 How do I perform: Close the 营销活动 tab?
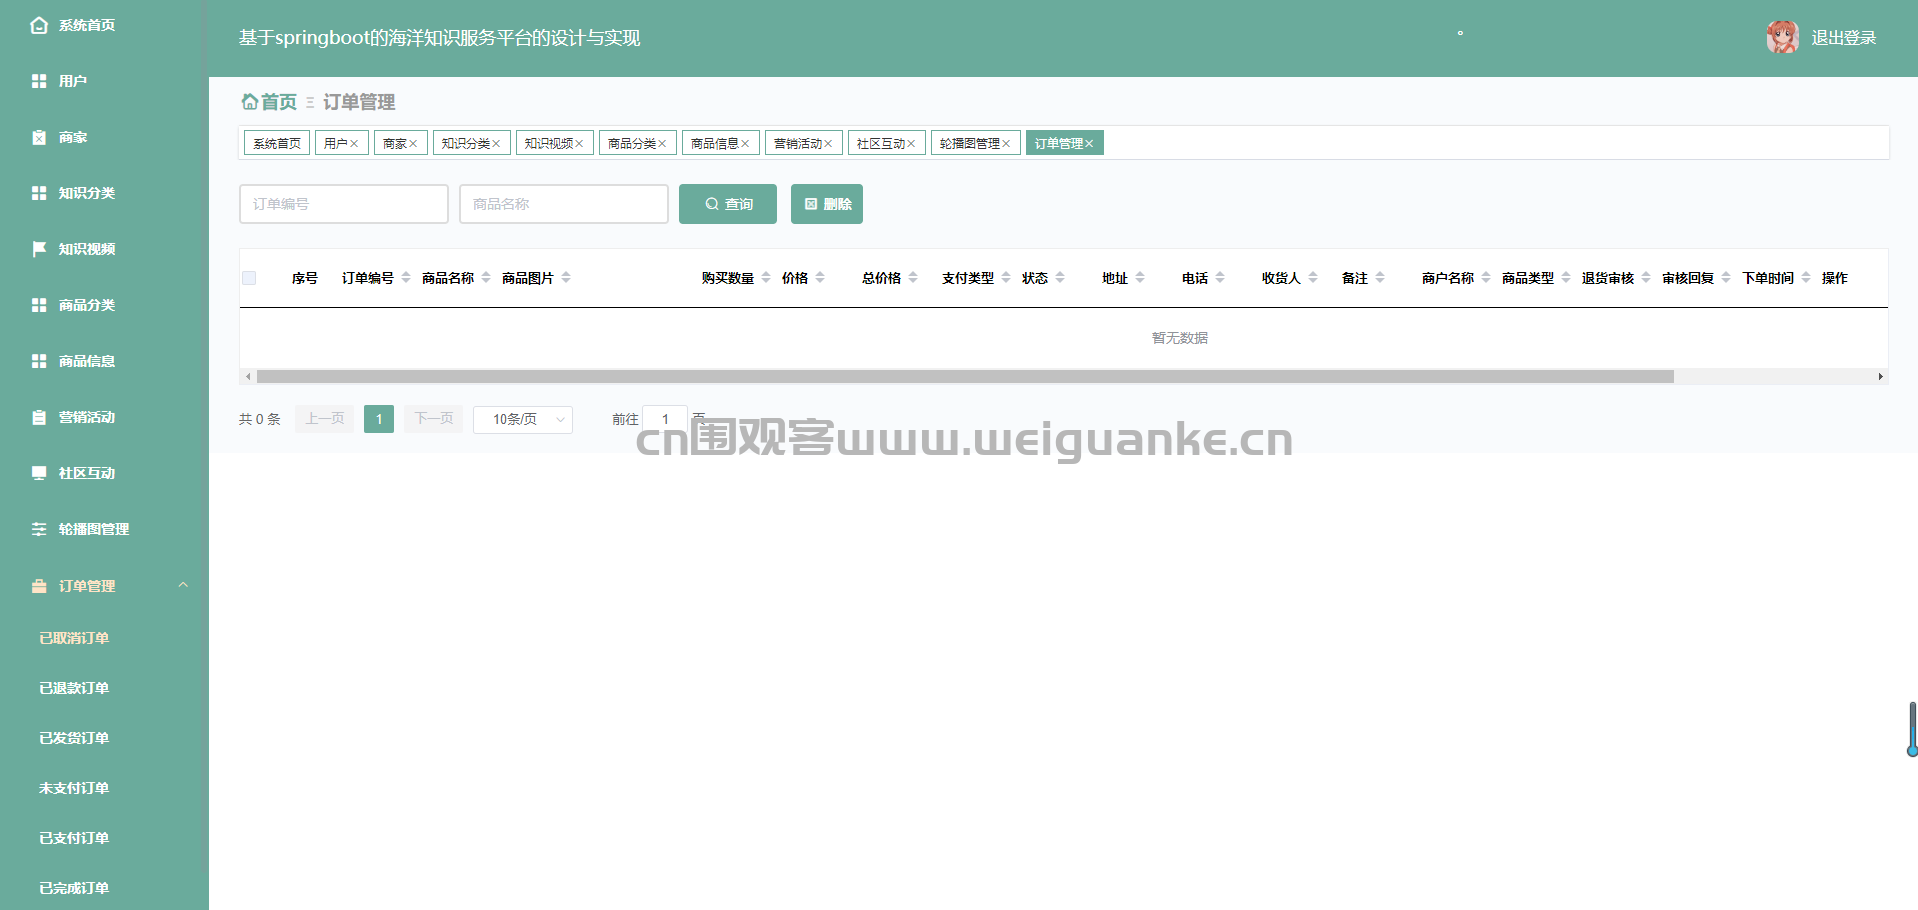[828, 144]
